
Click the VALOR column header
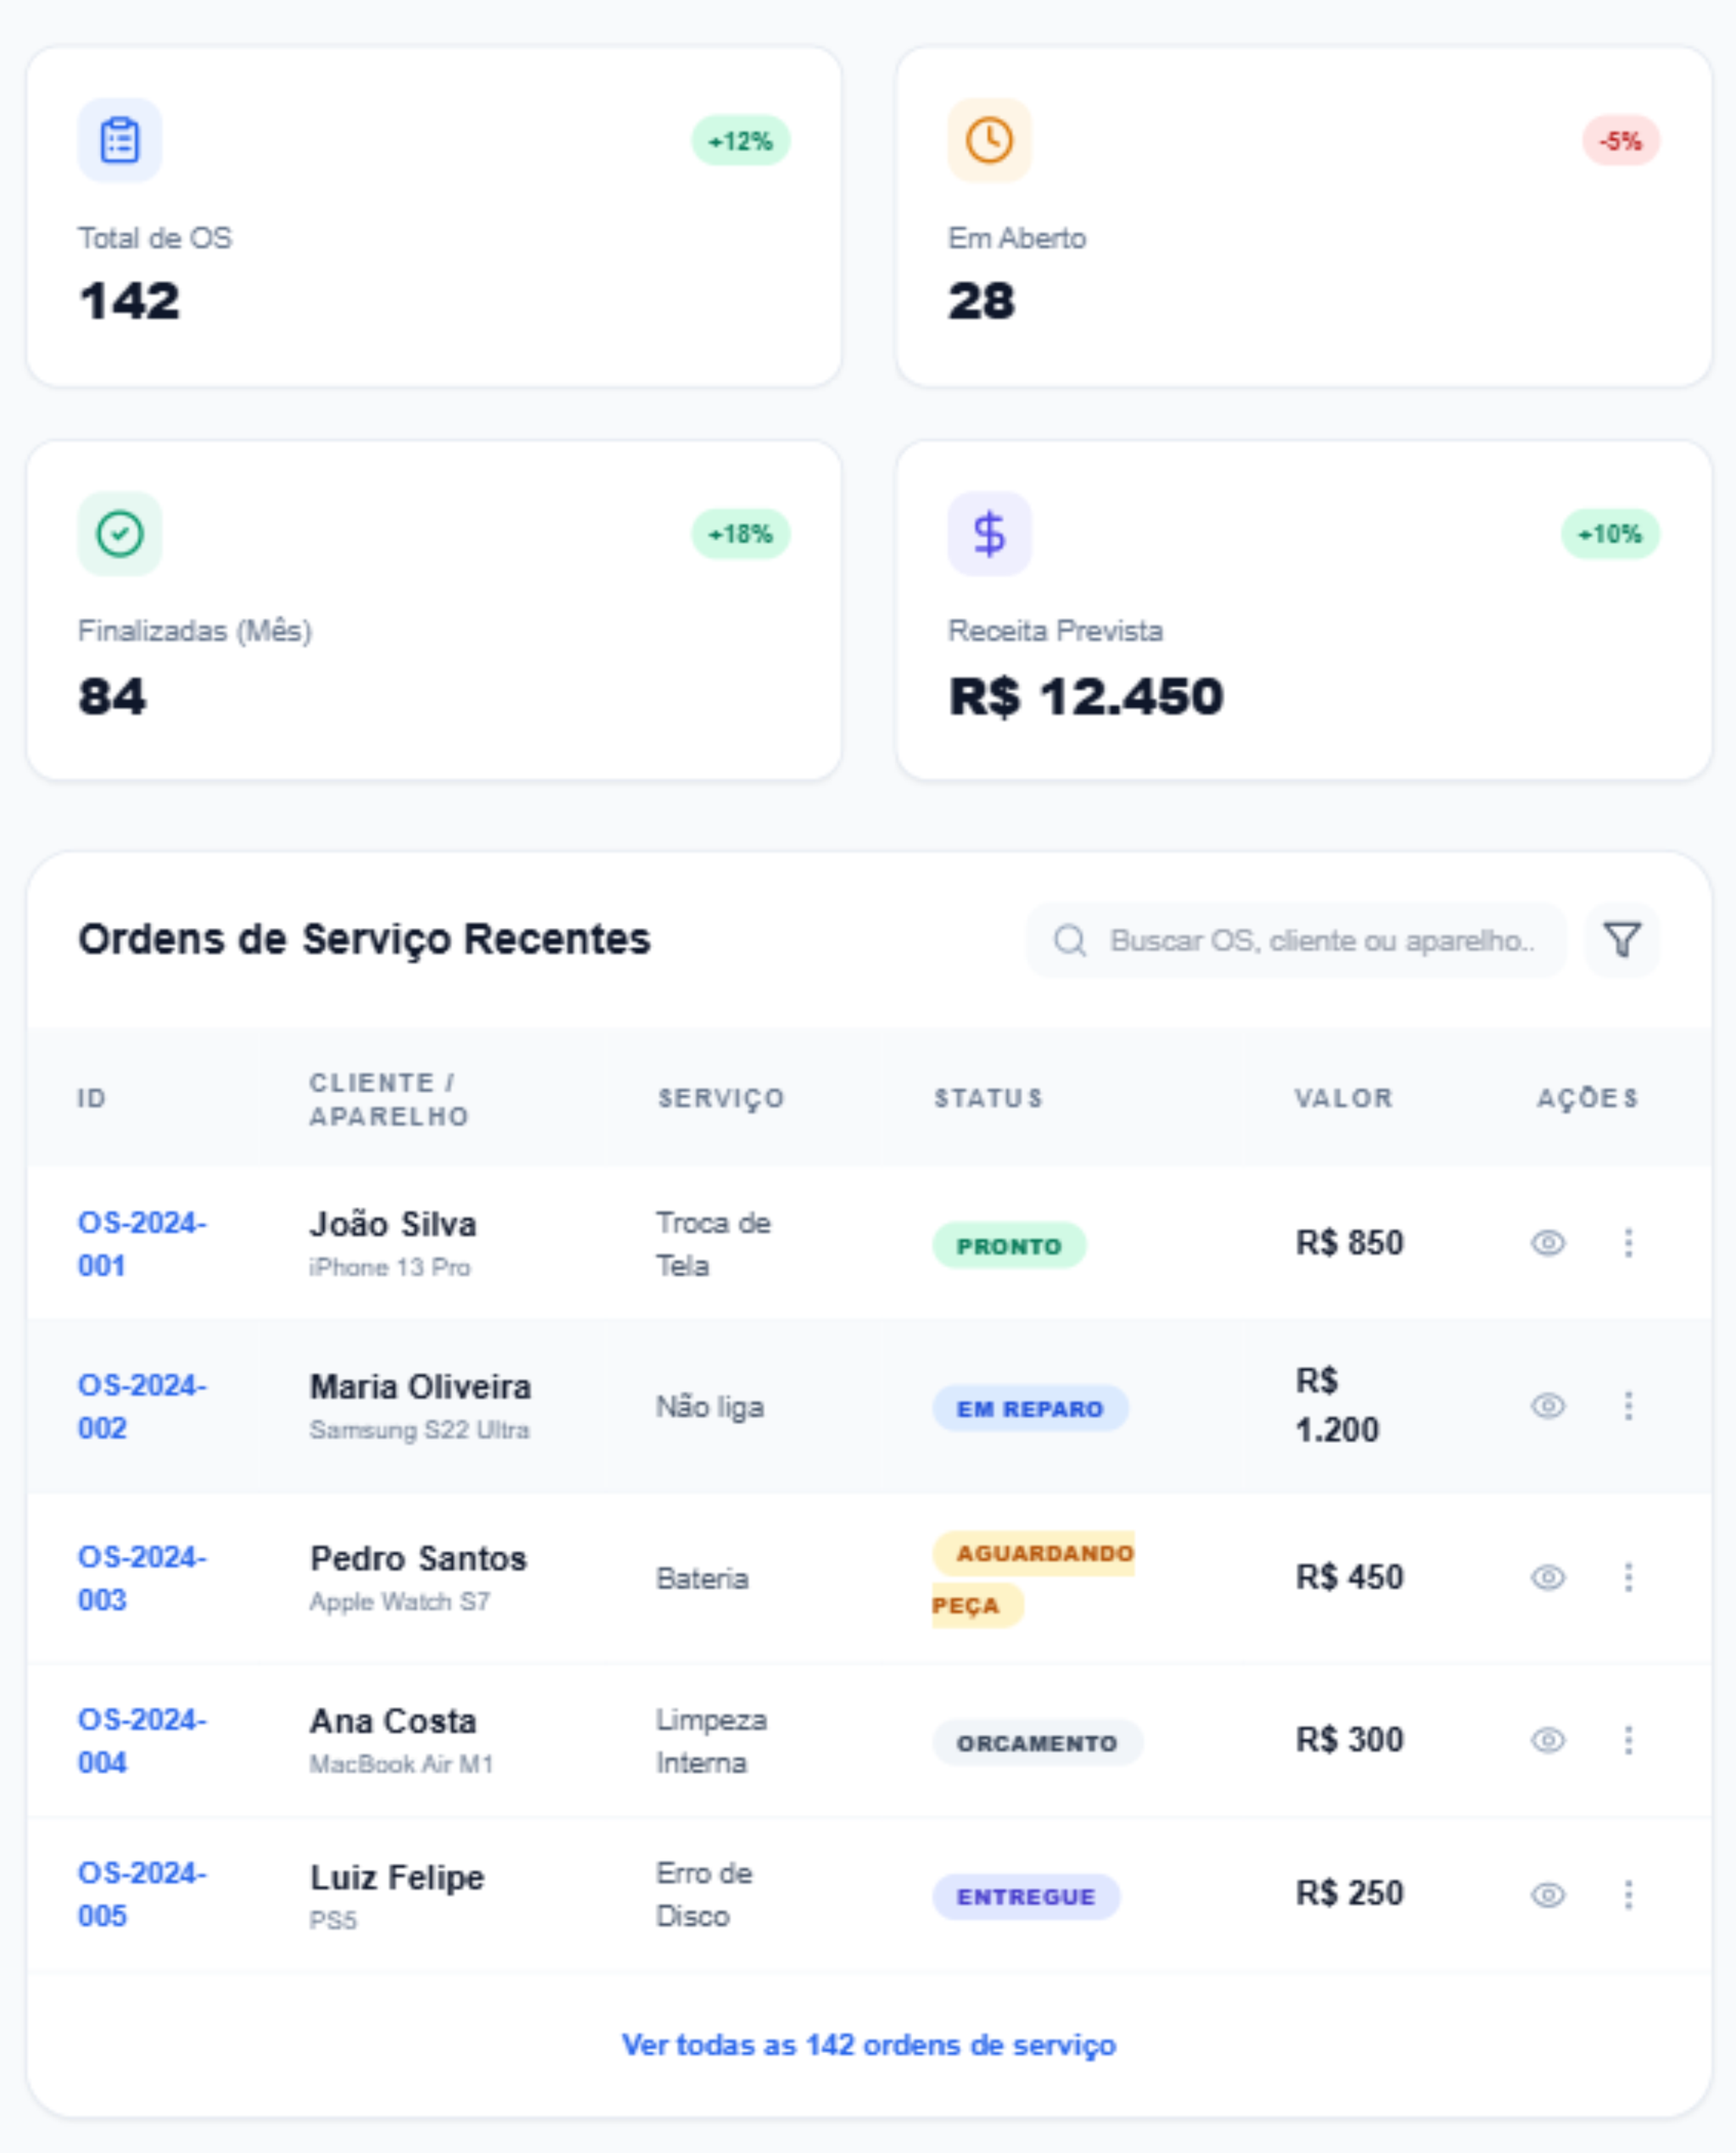1342,1098
